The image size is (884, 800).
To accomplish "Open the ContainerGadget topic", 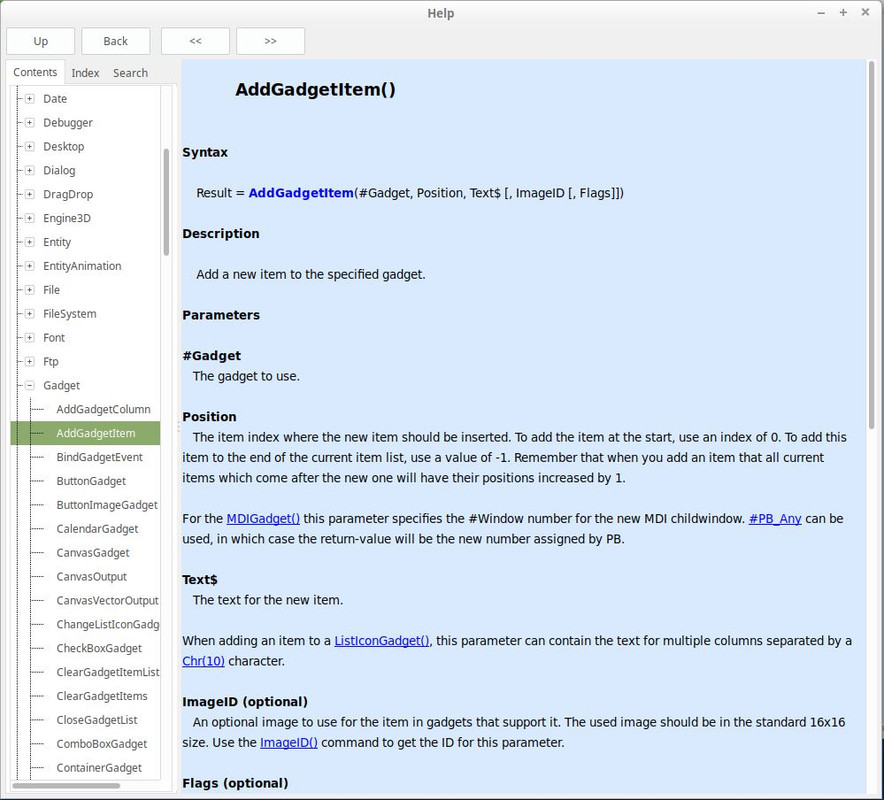I will [x=99, y=768].
